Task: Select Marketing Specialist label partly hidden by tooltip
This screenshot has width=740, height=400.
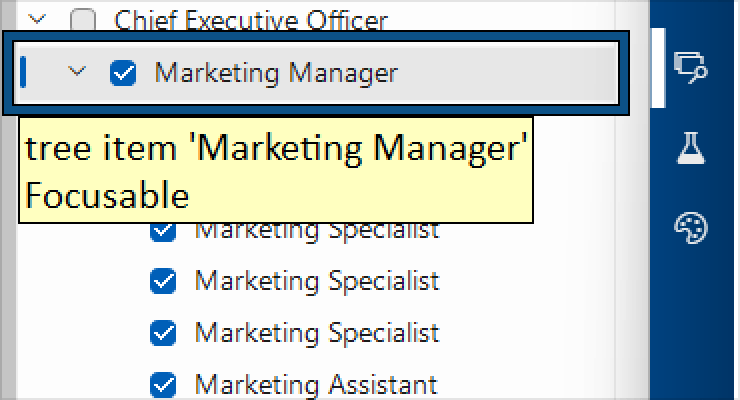Action: (x=316, y=233)
